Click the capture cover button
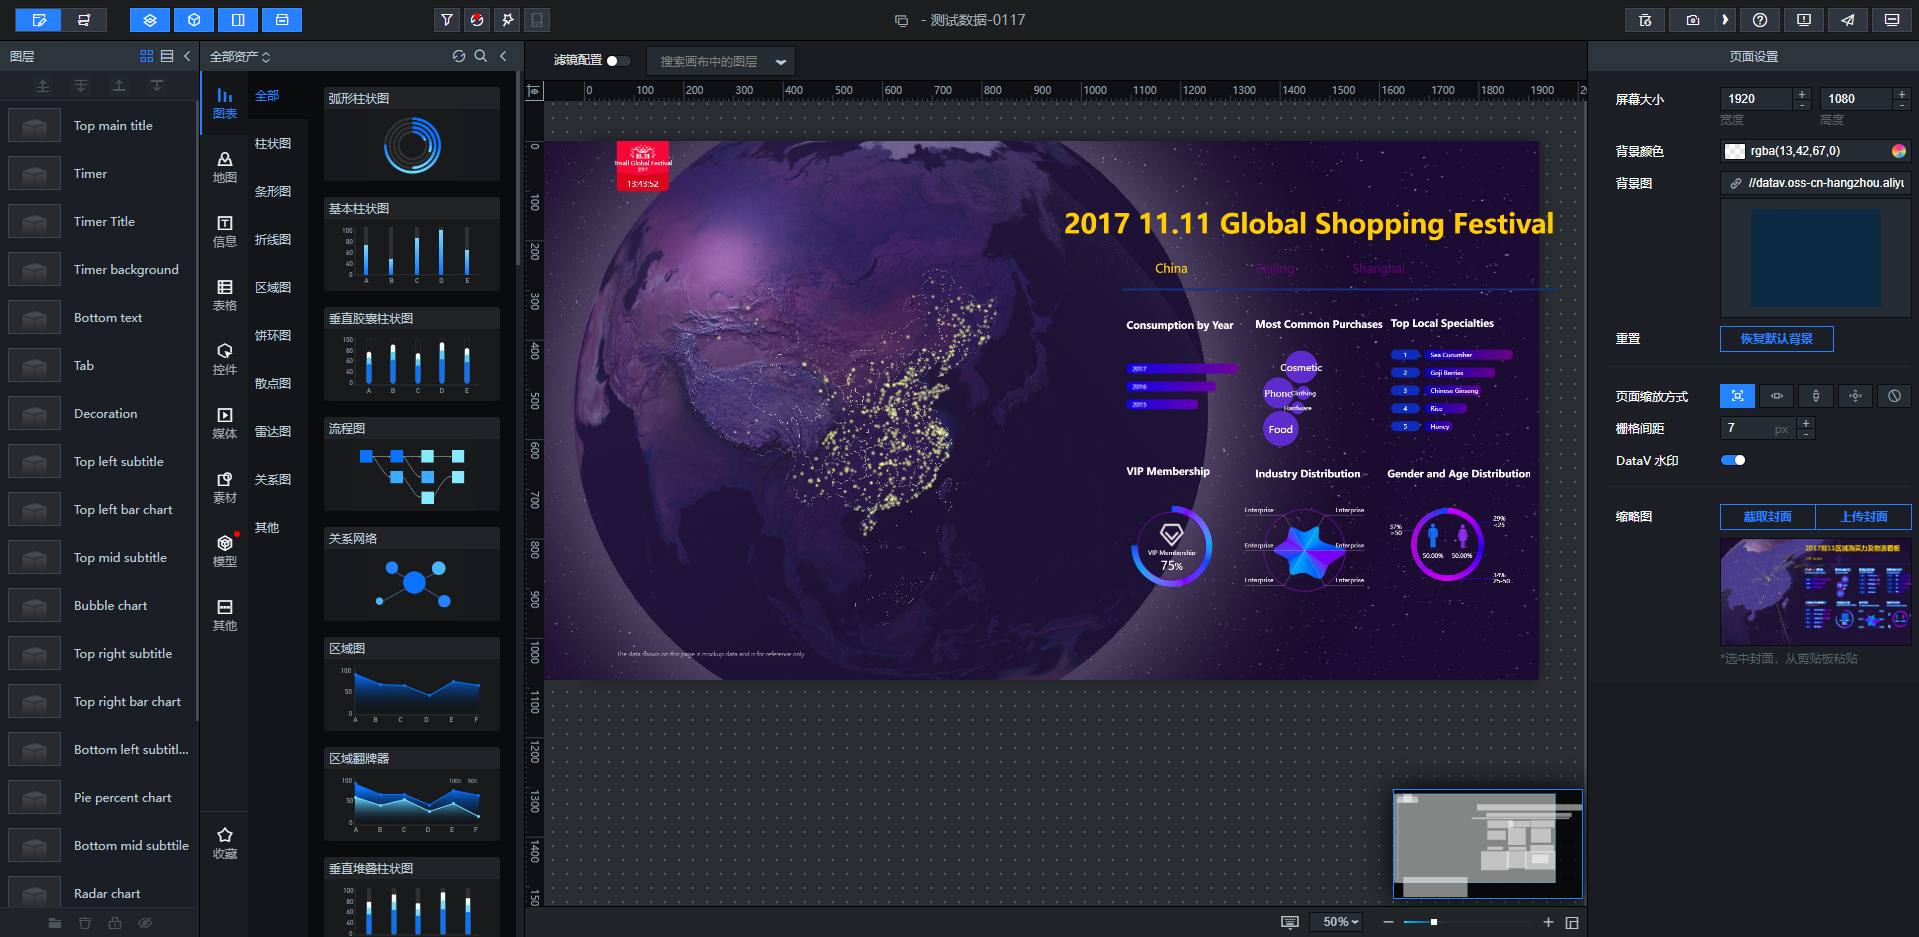This screenshot has height=937, width=1919. tap(1768, 517)
